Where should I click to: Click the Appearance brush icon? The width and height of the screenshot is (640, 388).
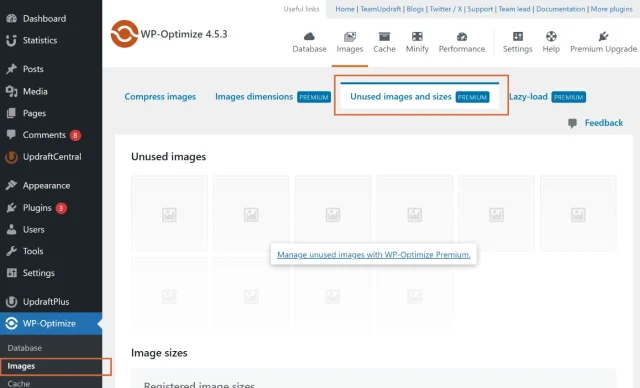tap(11, 185)
